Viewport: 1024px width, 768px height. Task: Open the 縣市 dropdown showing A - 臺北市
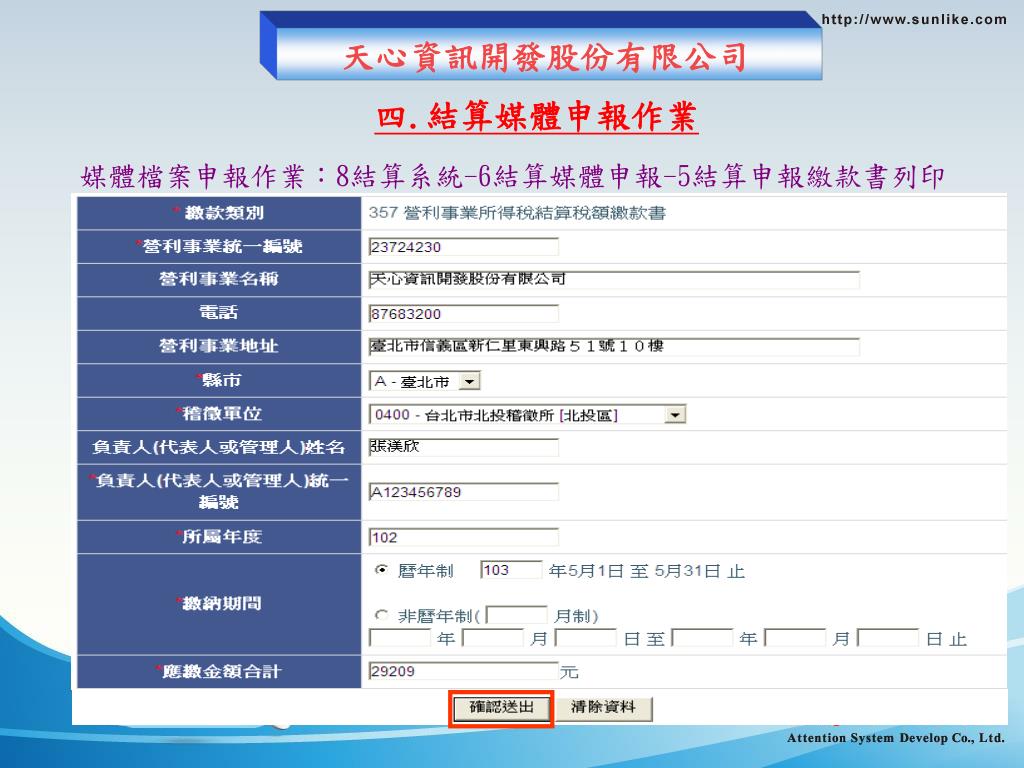click(x=425, y=381)
